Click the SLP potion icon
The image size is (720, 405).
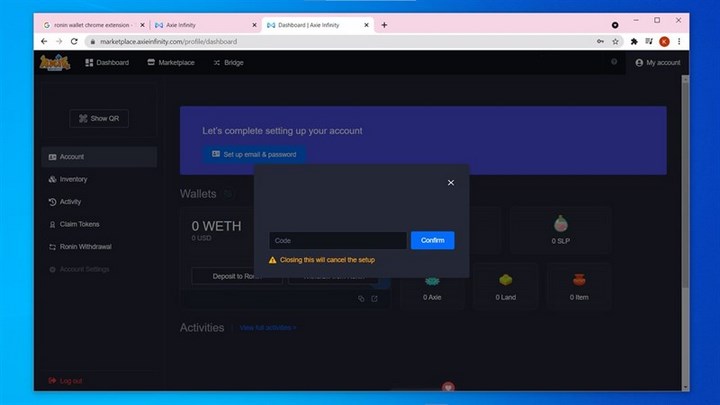tap(560, 224)
